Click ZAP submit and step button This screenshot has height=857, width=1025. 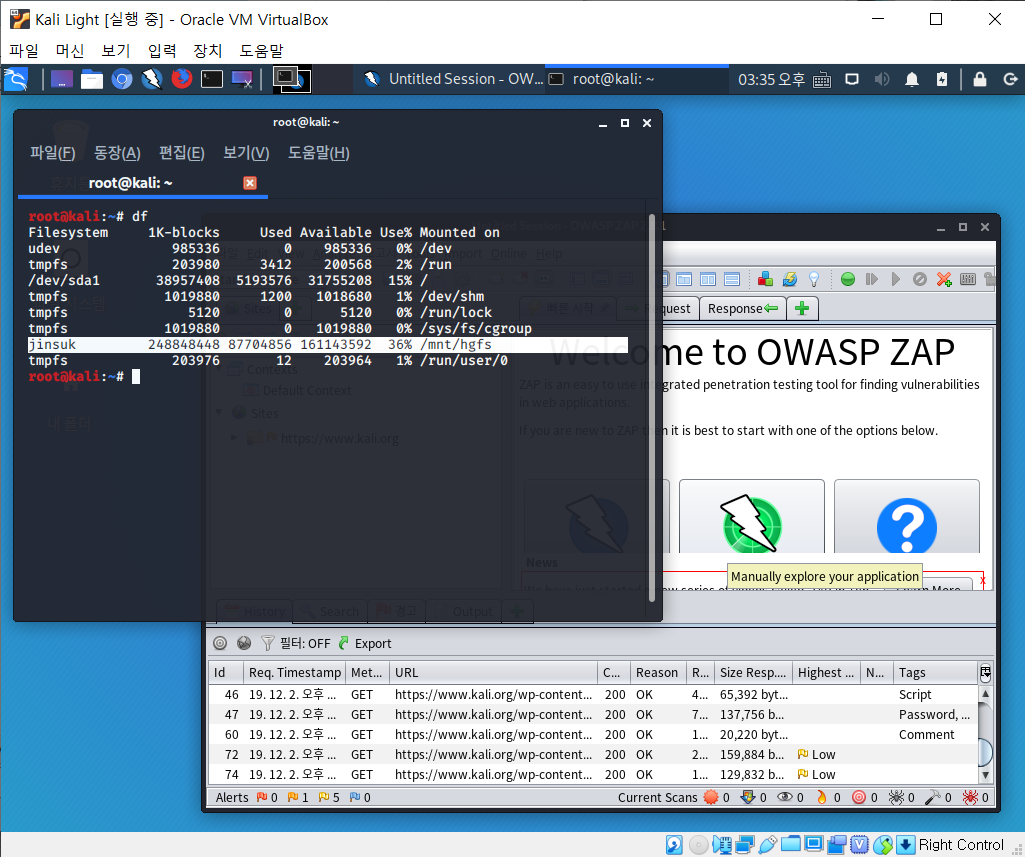click(871, 280)
